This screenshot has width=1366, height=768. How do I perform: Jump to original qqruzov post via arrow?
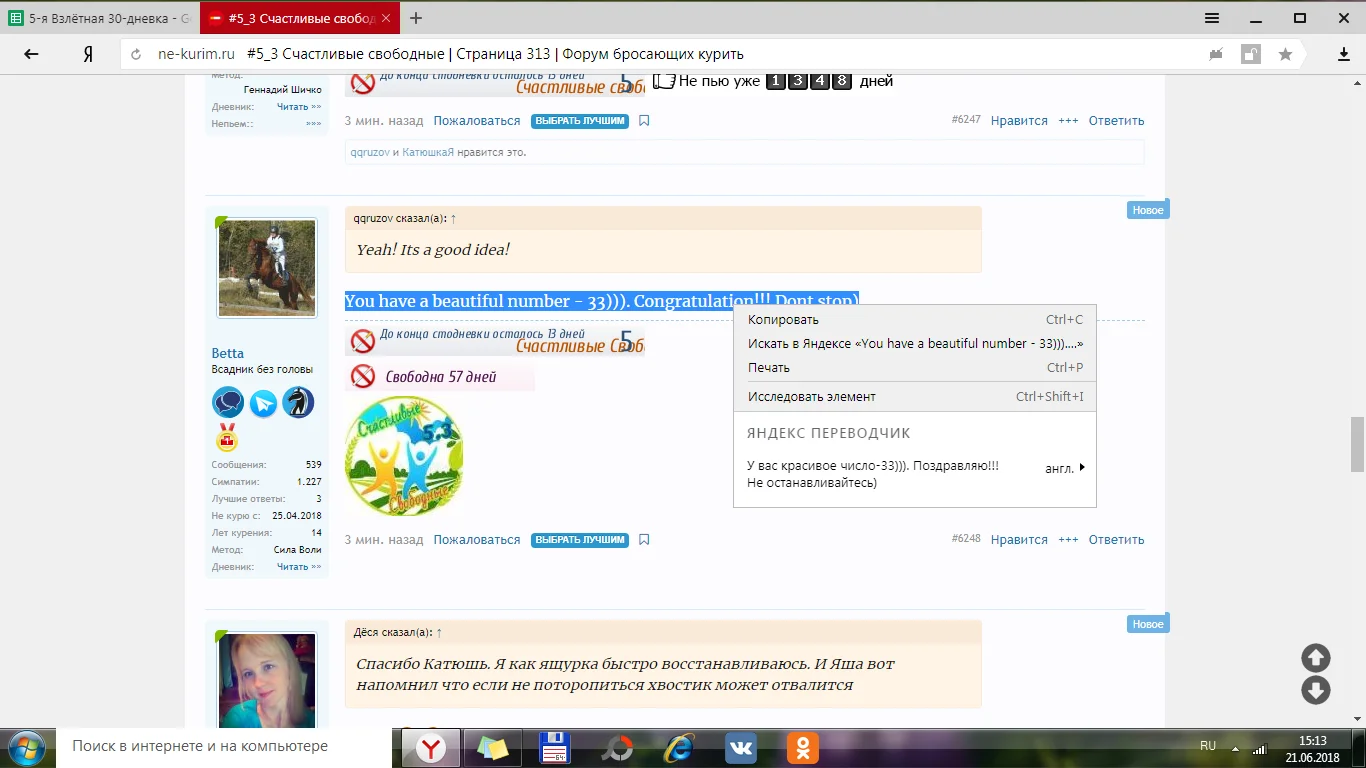453,218
